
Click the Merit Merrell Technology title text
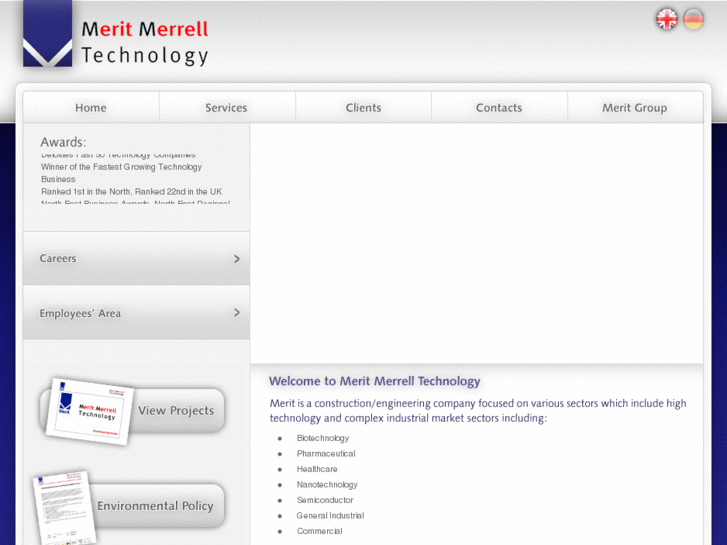pos(145,42)
